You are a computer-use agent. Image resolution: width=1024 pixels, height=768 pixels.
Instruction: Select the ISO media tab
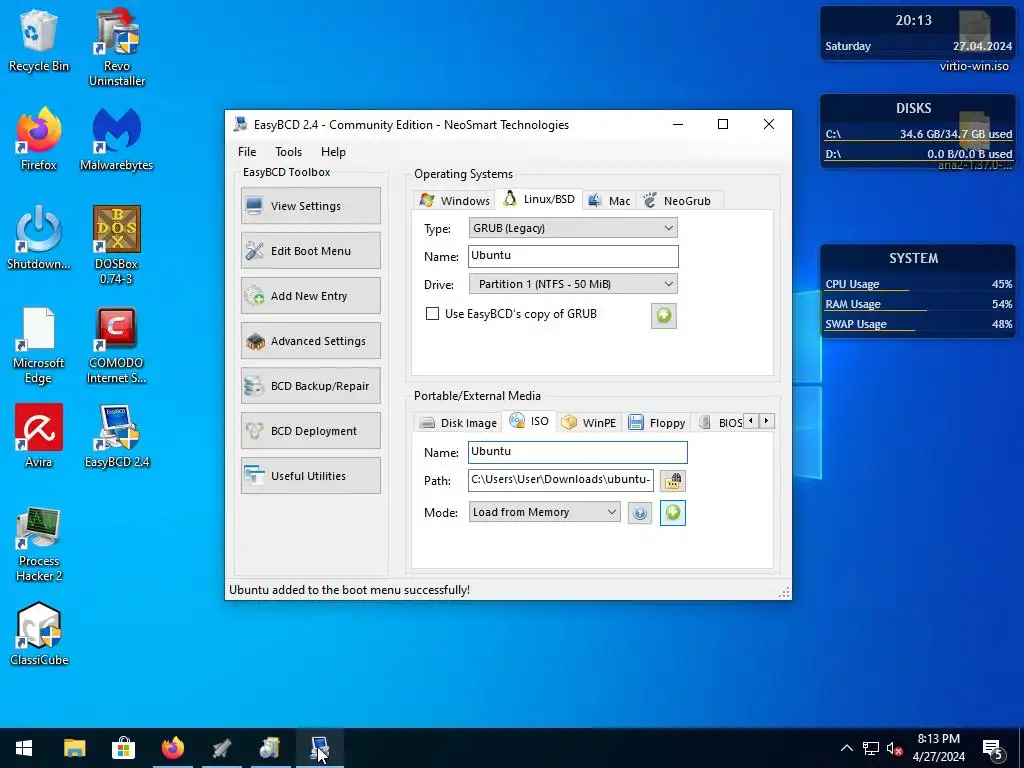[x=530, y=421]
